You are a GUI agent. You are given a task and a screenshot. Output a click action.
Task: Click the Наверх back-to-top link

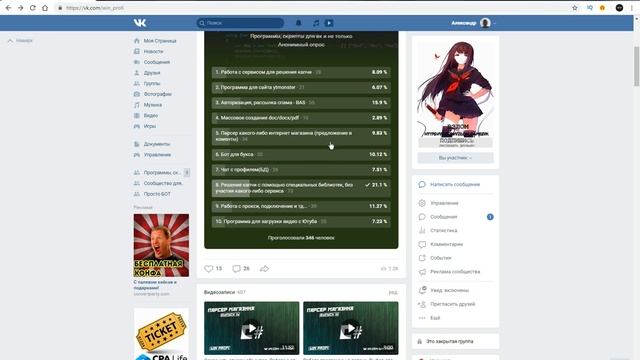click(20, 40)
